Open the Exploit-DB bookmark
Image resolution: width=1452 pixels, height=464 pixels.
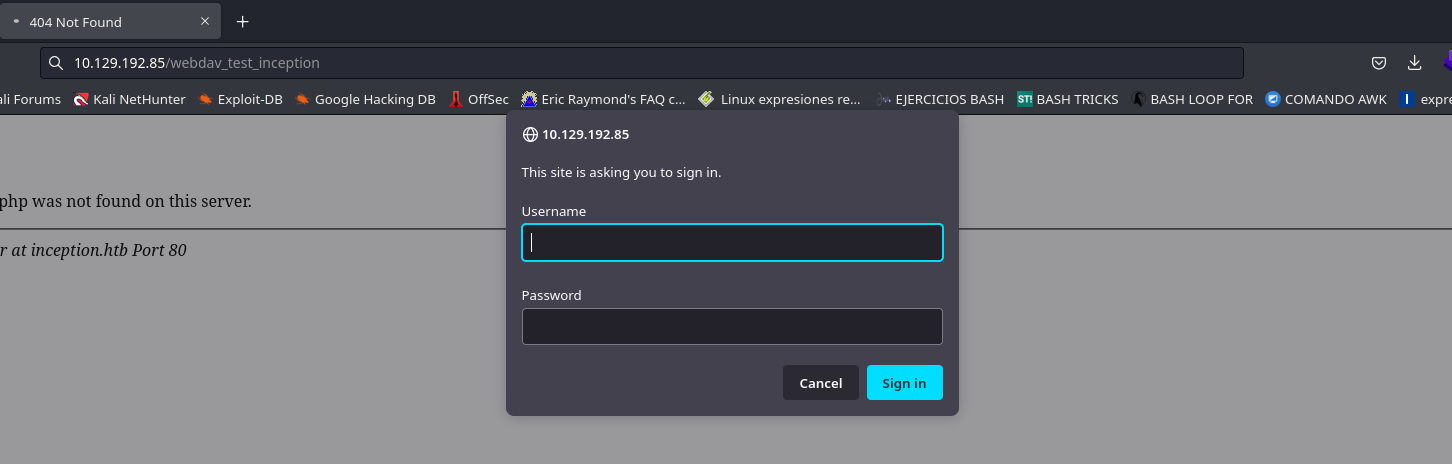point(240,99)
